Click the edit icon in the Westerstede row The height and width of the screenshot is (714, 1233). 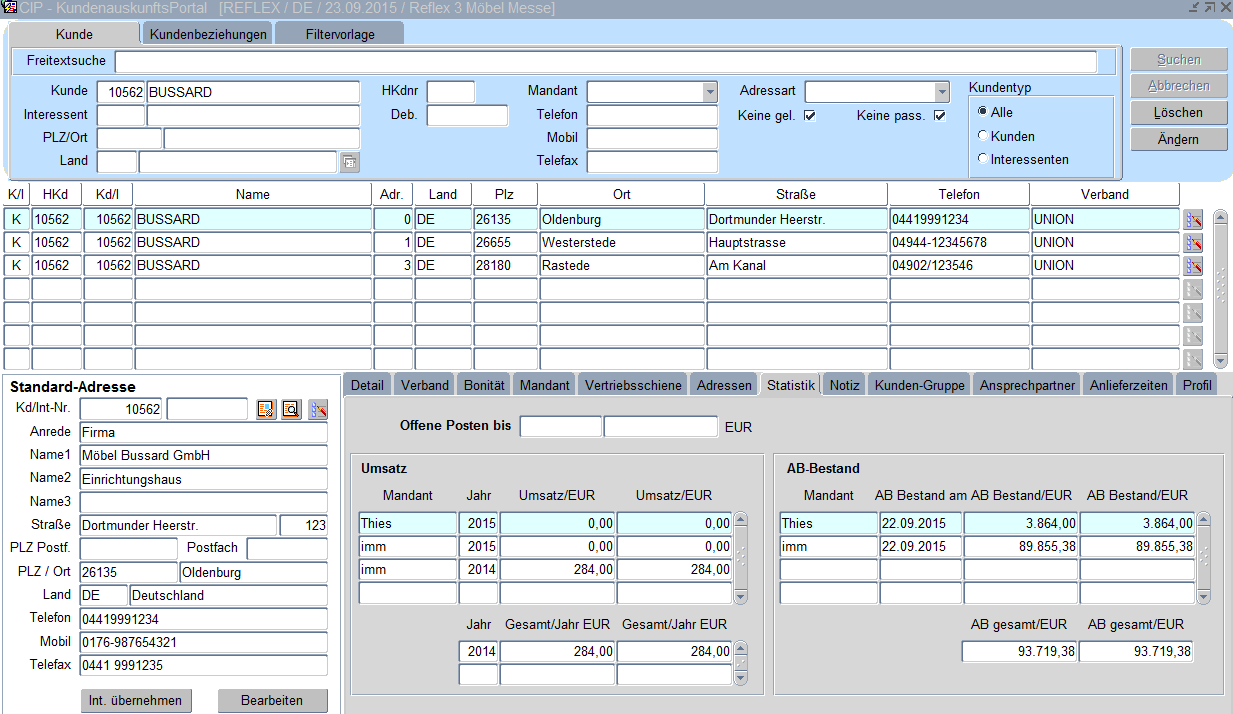pyautogui.click(x=1192, y=242)
